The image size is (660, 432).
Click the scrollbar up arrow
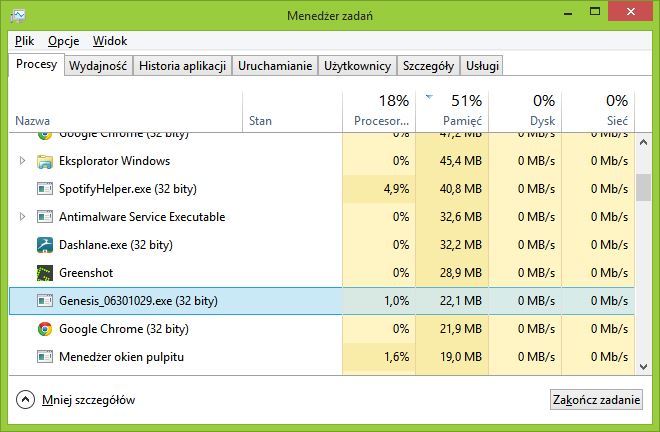coord(643,142)
